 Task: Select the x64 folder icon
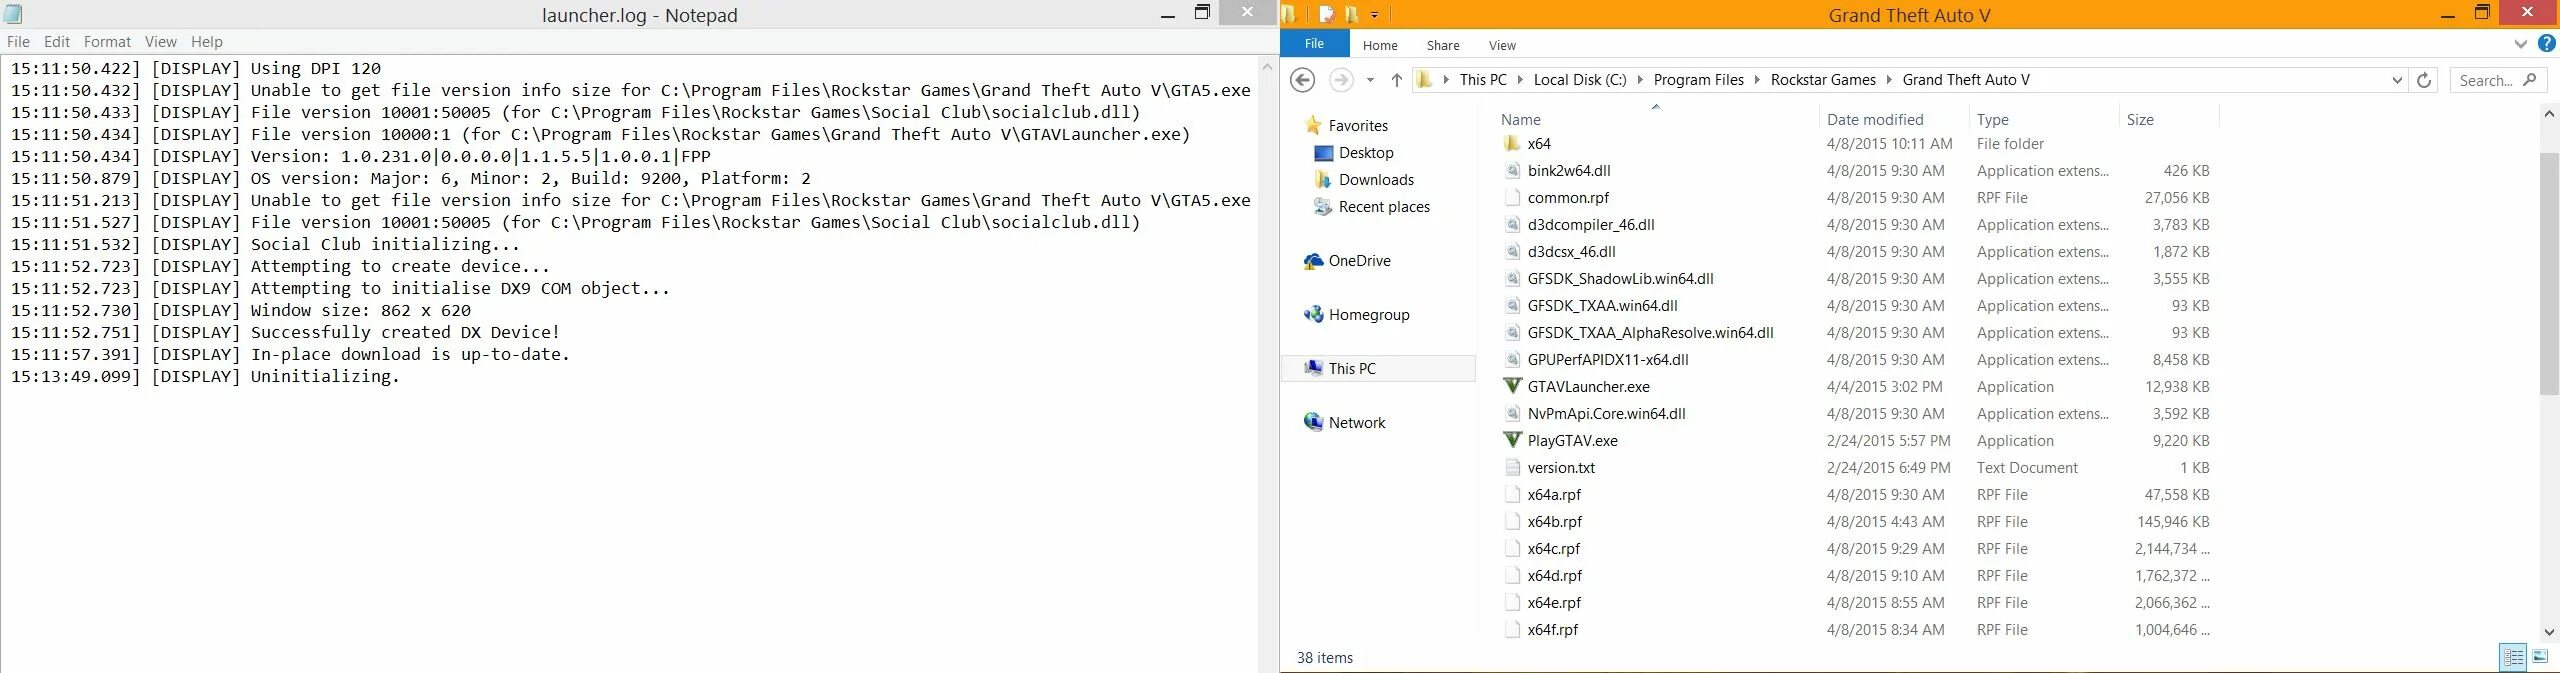(x=1512, y=144)
